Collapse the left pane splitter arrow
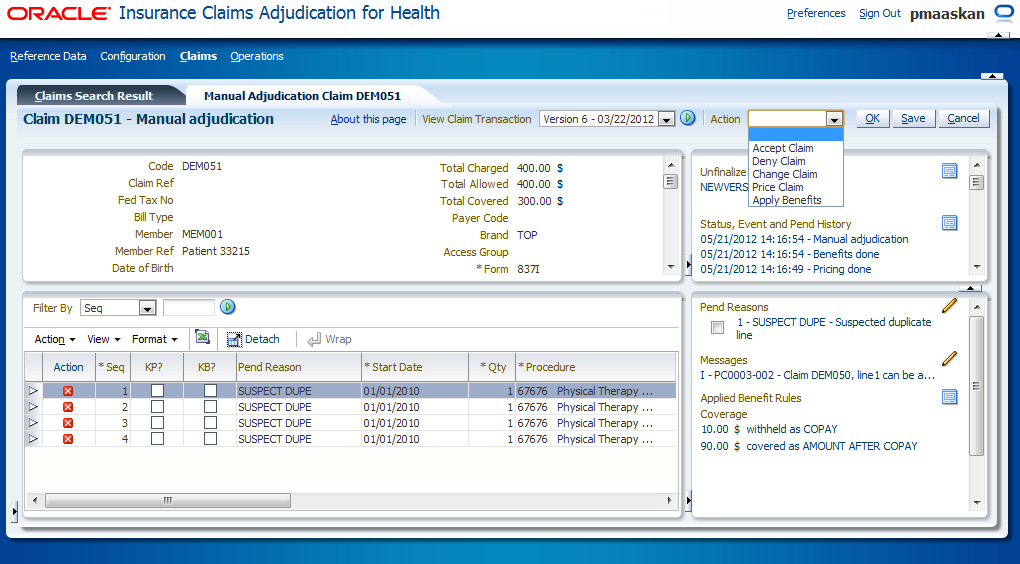 (x=14, y=512)
